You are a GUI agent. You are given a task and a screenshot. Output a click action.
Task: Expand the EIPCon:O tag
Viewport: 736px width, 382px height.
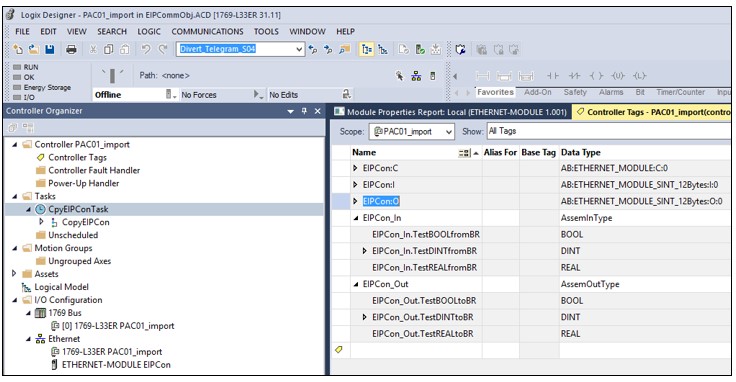click(355, 201)
